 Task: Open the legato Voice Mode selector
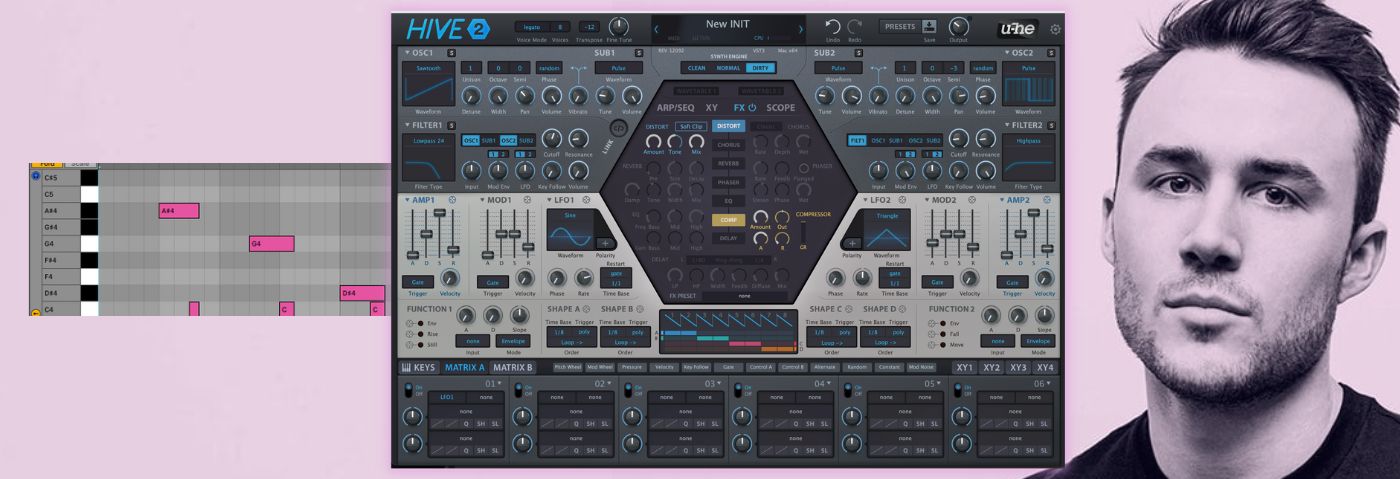pos(531,27)
